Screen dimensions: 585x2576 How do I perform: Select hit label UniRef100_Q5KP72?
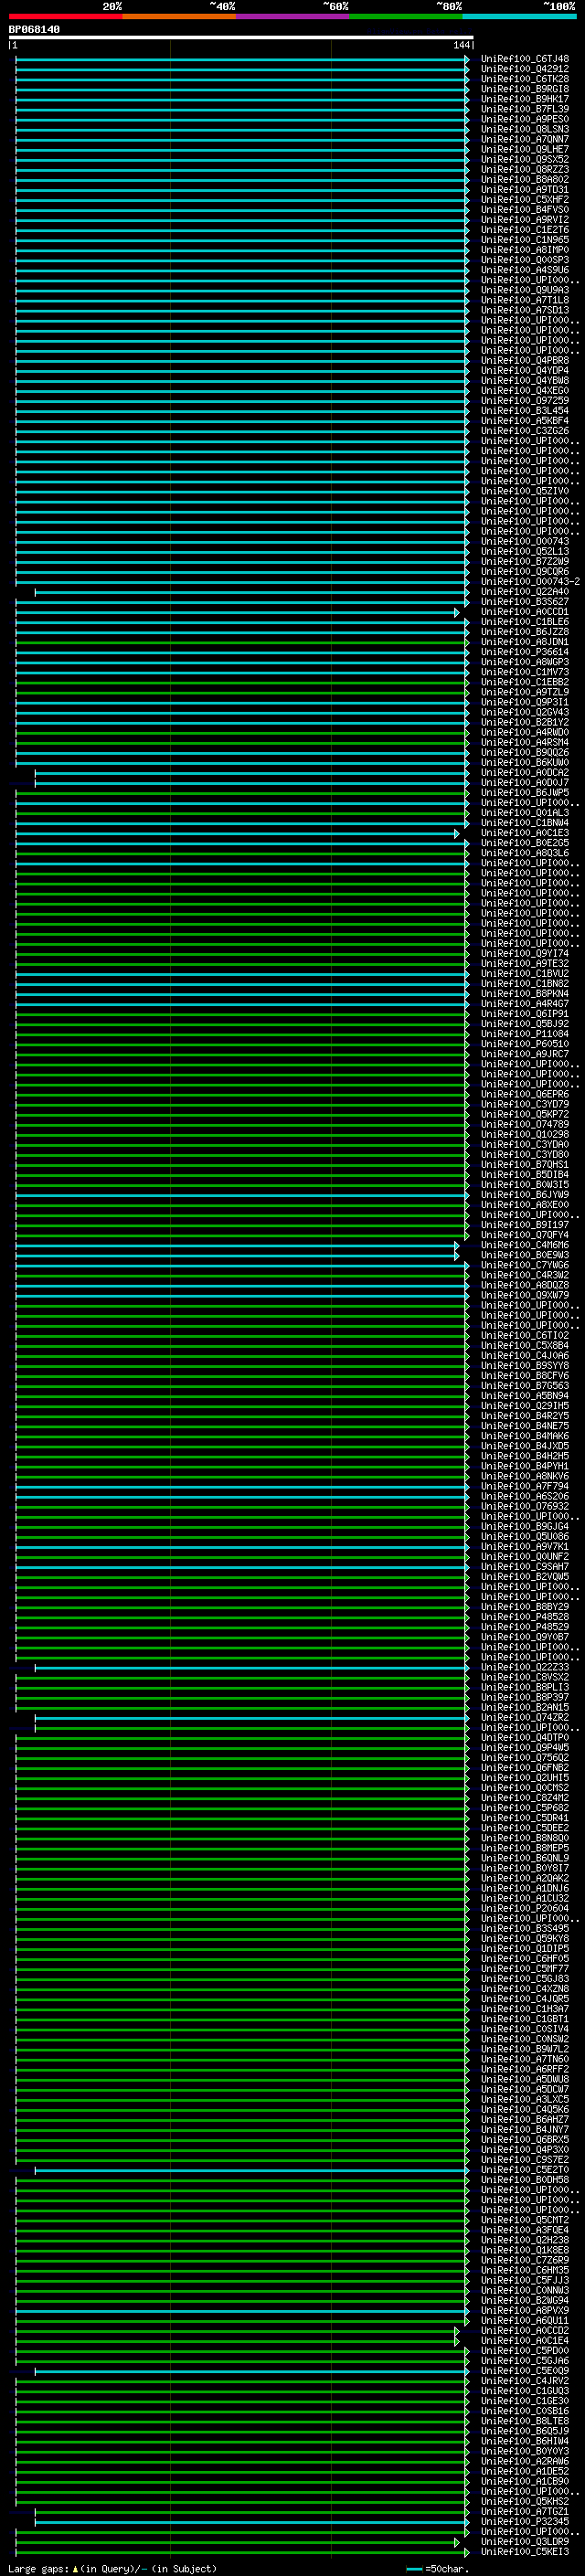(x=524, y=1114)
